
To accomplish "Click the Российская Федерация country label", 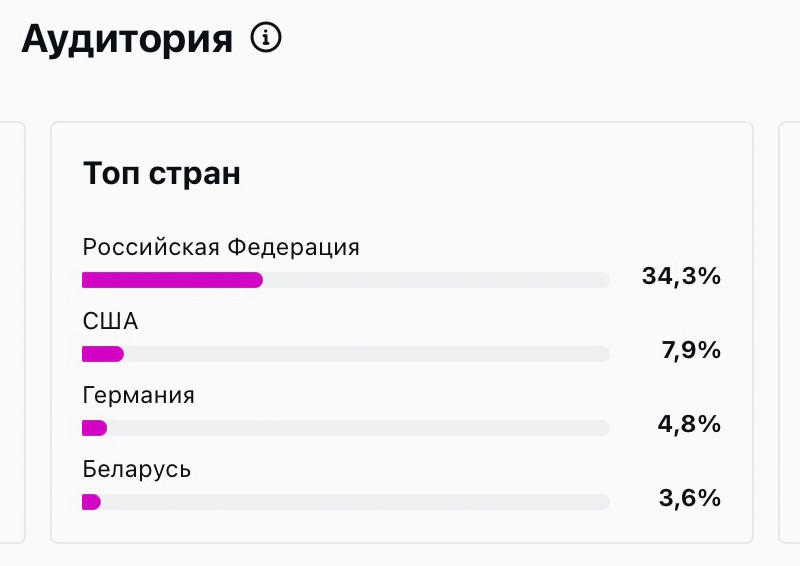I will pos(220,247).
